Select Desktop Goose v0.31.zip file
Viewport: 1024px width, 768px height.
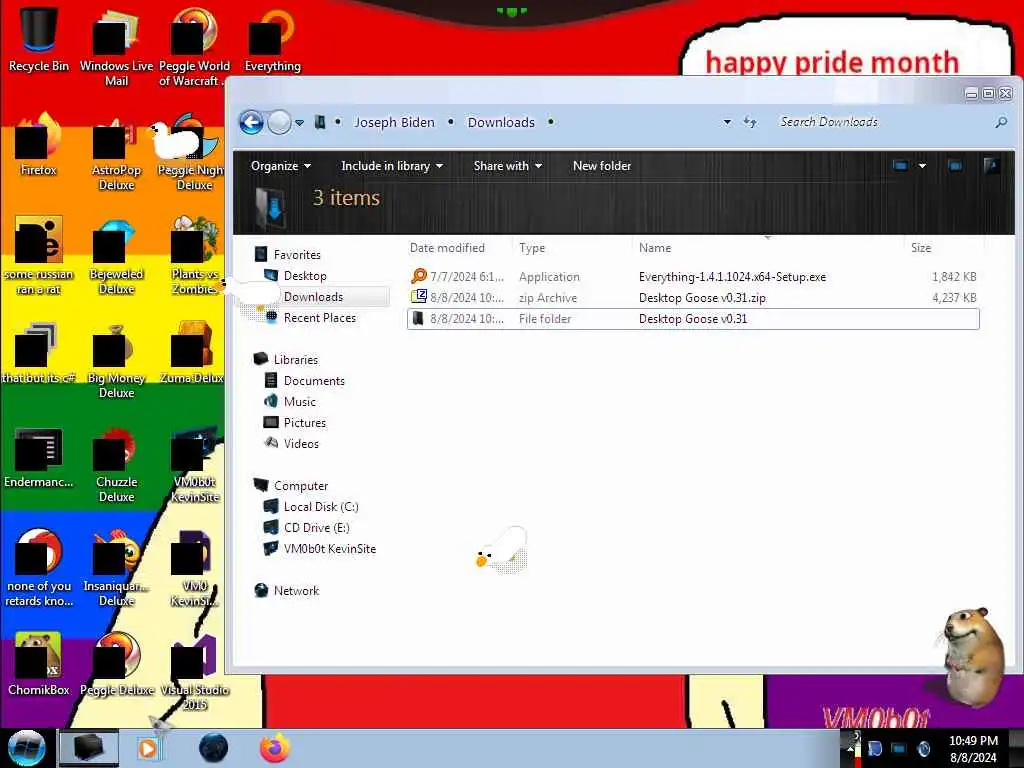(693, 298)
